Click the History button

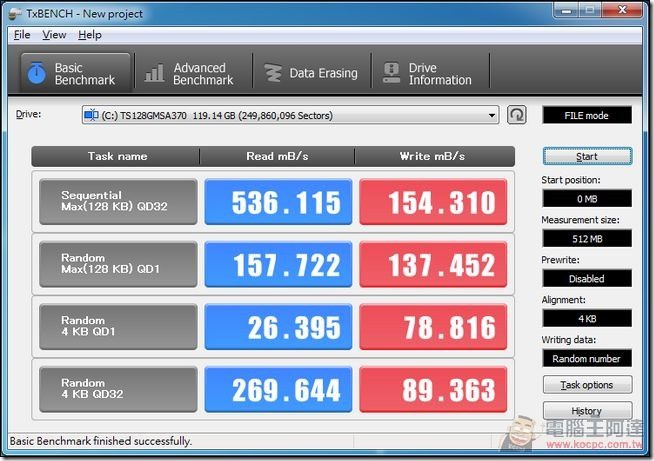coord(587,411)
